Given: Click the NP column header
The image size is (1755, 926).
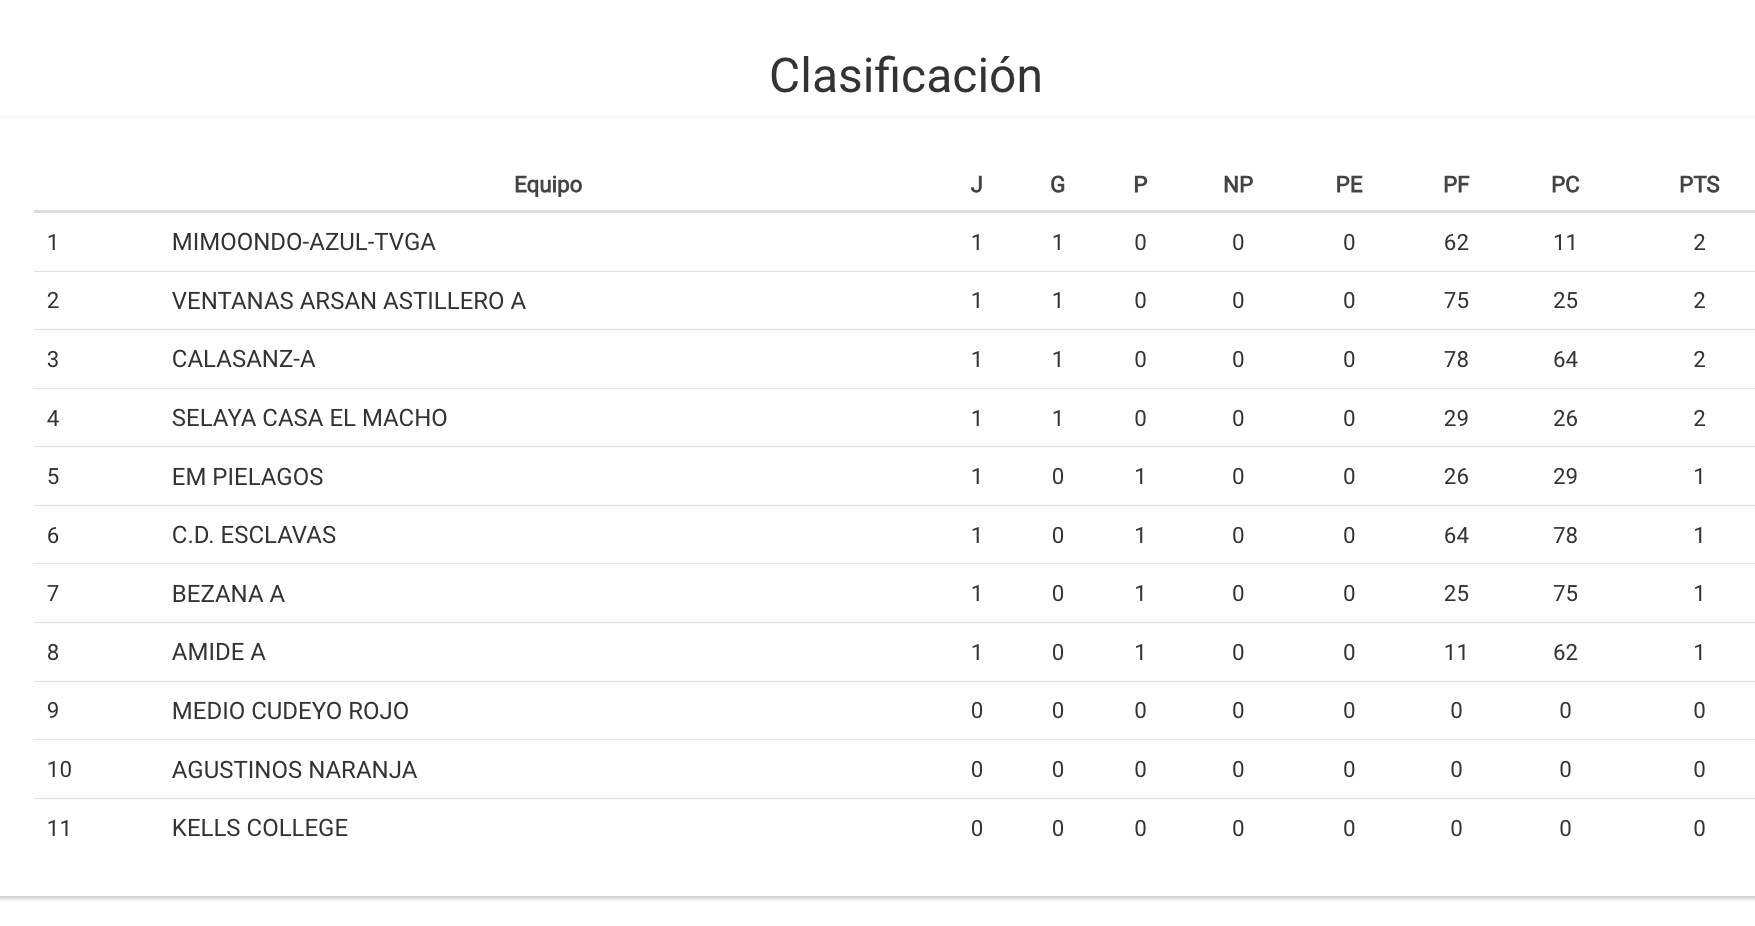Looking at the screenshot, I should coord(1237,185).
